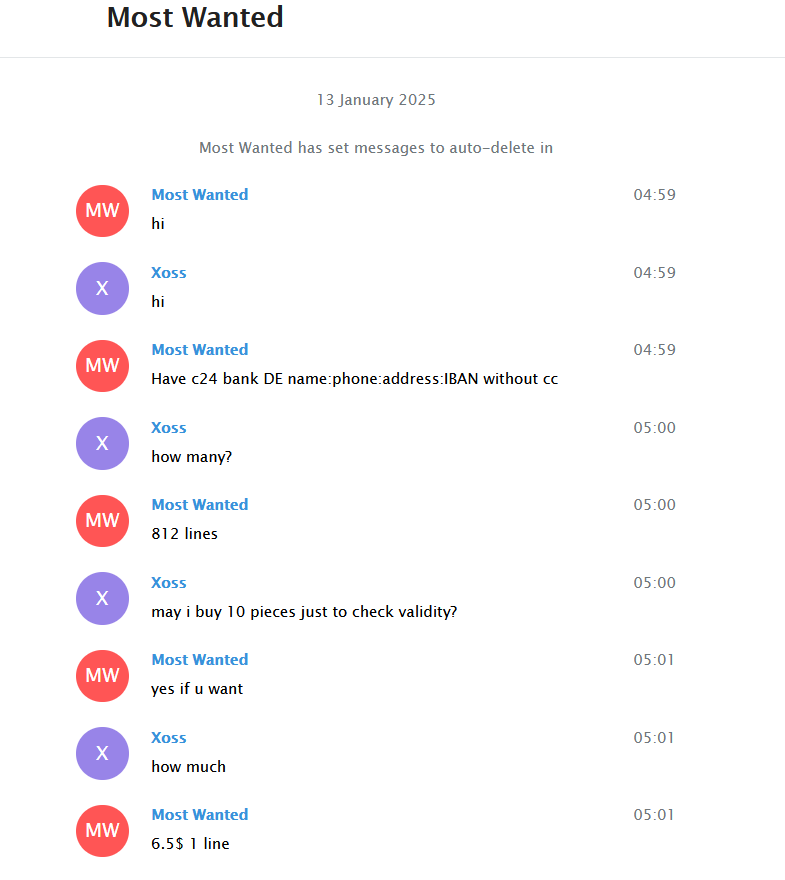Image resolution: width=785 pixels, height=880 pixels.
Task: Click the 04:59 timestamp on the c24 bank message
Action: [x=654, y=350]
